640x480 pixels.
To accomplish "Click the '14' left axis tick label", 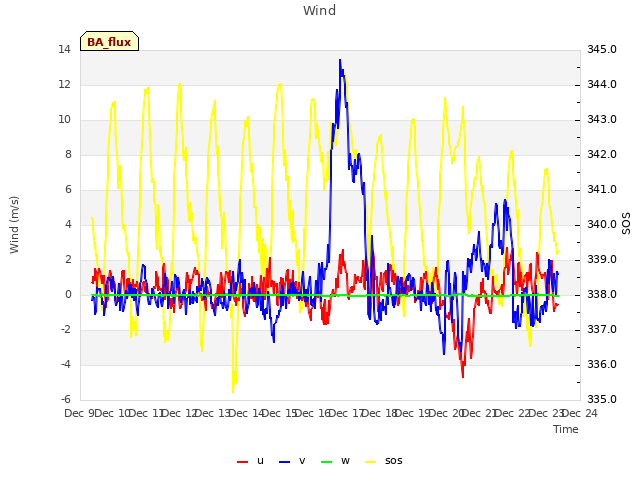I will 64,50.
